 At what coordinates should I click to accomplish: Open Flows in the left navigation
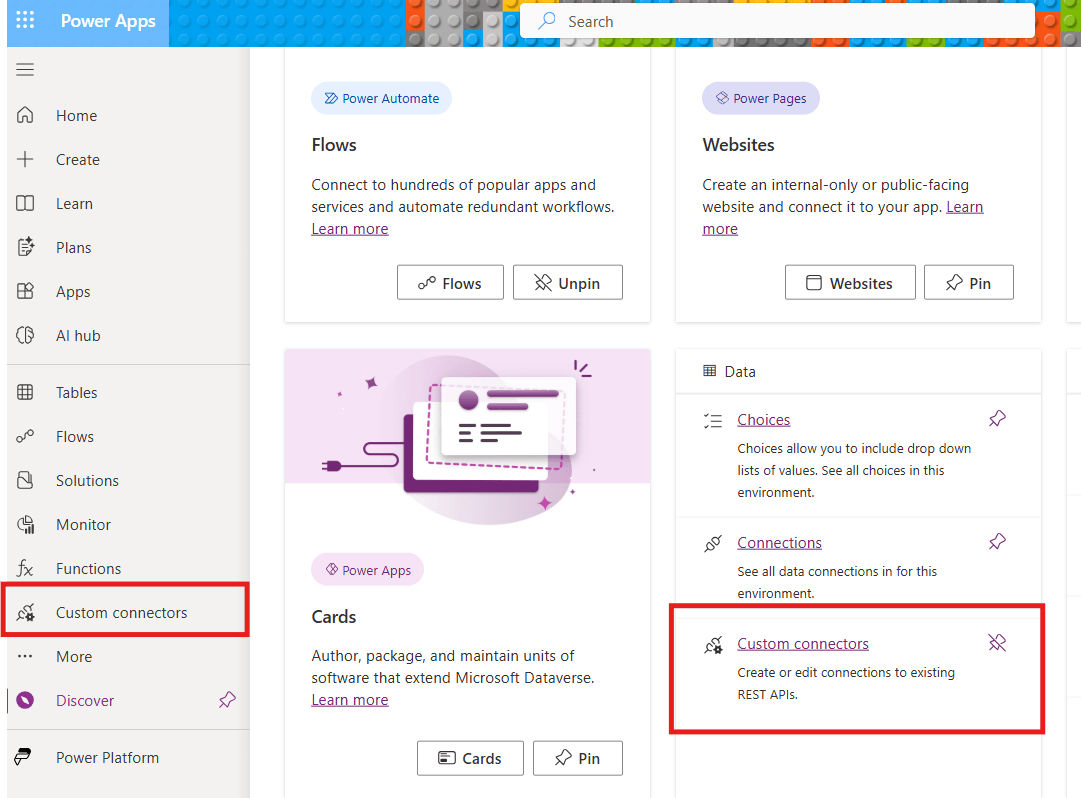(128, 436)
